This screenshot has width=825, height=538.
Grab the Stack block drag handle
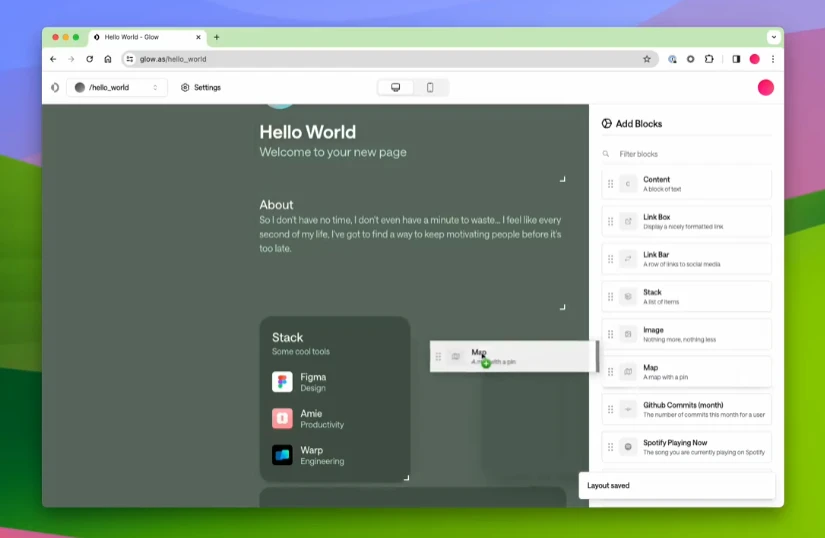tap(610, 297)
